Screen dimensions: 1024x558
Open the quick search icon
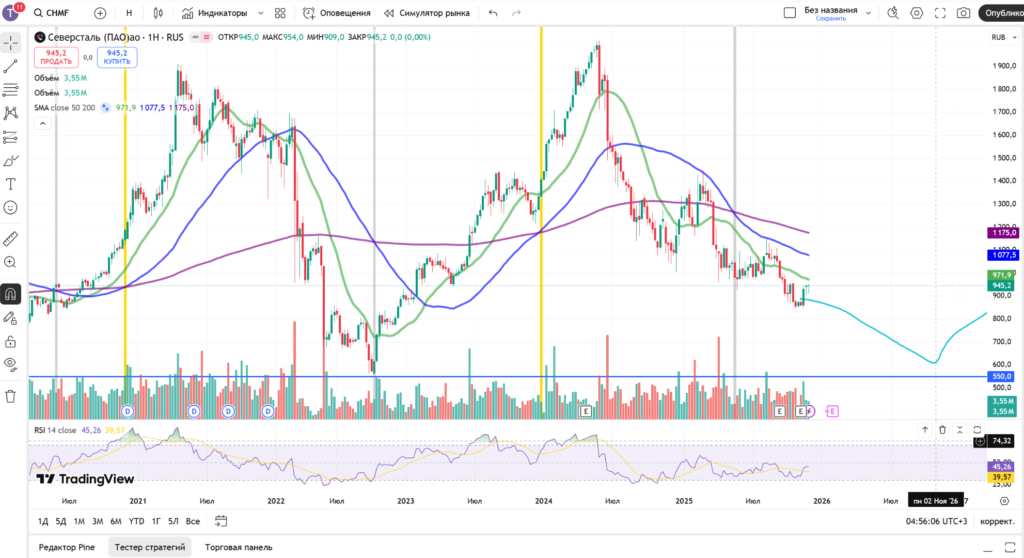(x=893, y=13)
